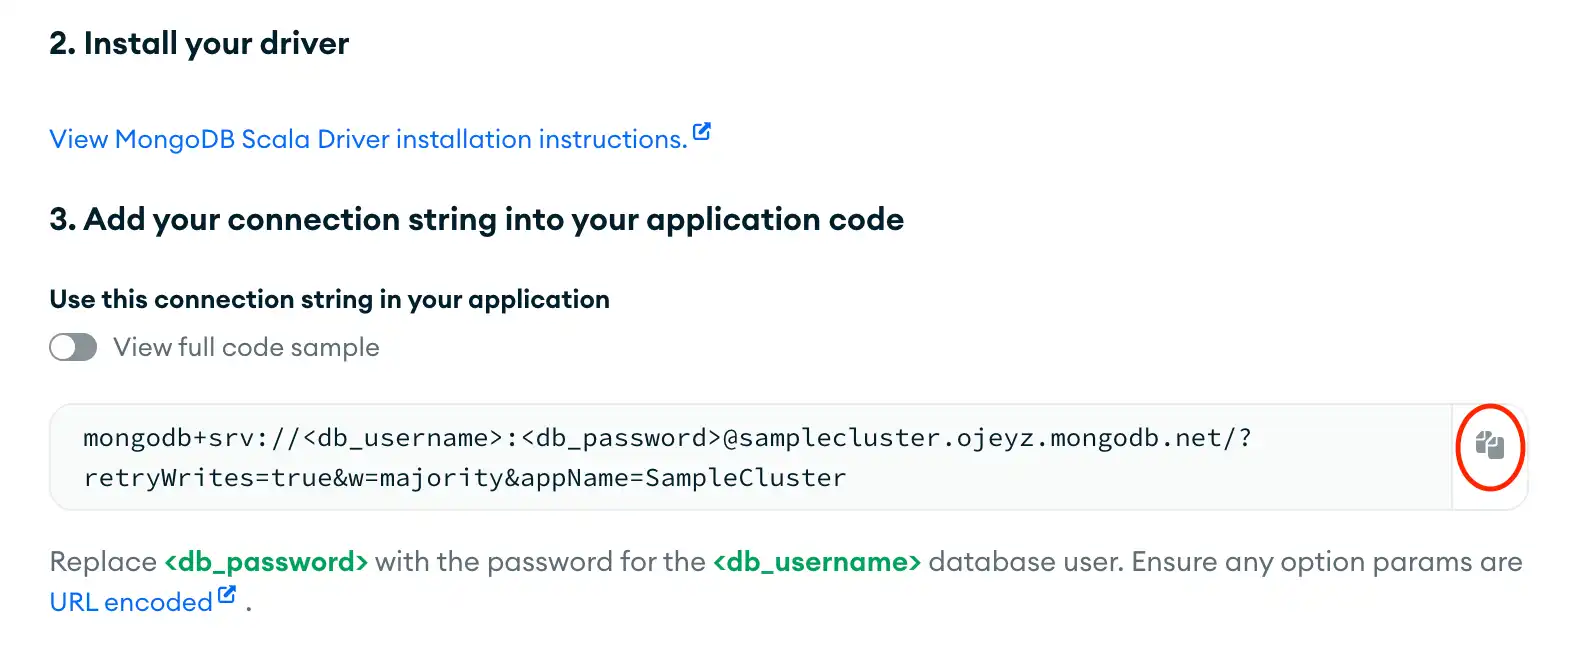Click the "View full code sample" label text
The image size is (1572, 656).
coord(246,347)
